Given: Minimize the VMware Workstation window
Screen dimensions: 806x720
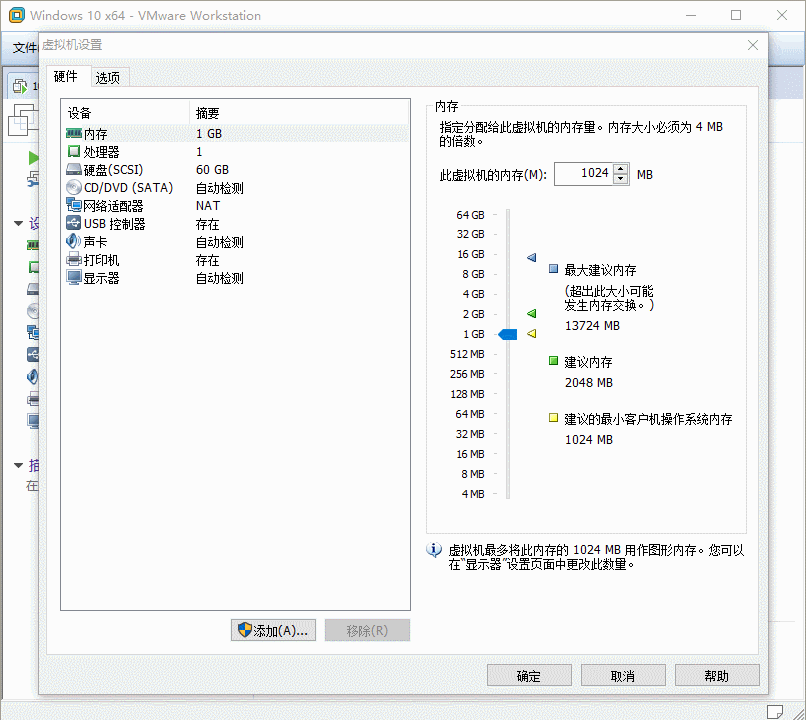Looking at the screenshot, I should coord(691,15).
